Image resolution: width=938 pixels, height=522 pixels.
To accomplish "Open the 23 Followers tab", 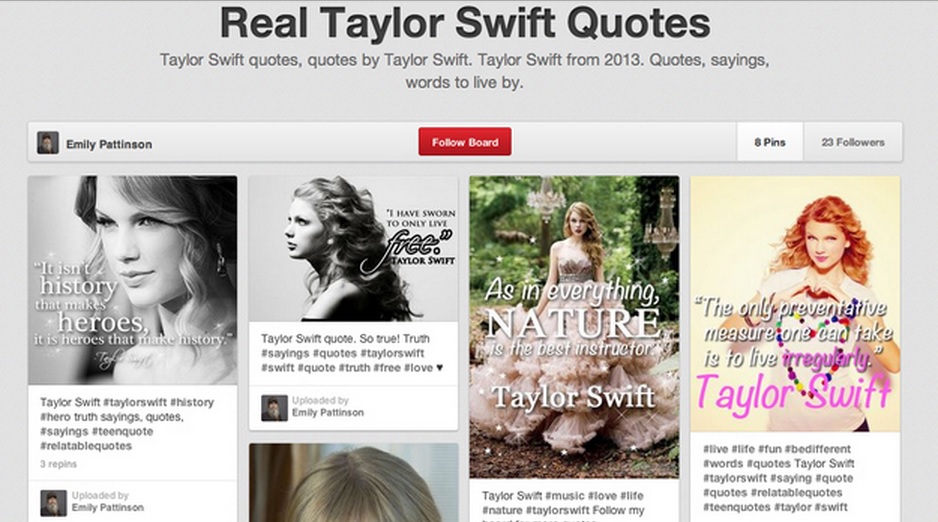I will (852, 142).
